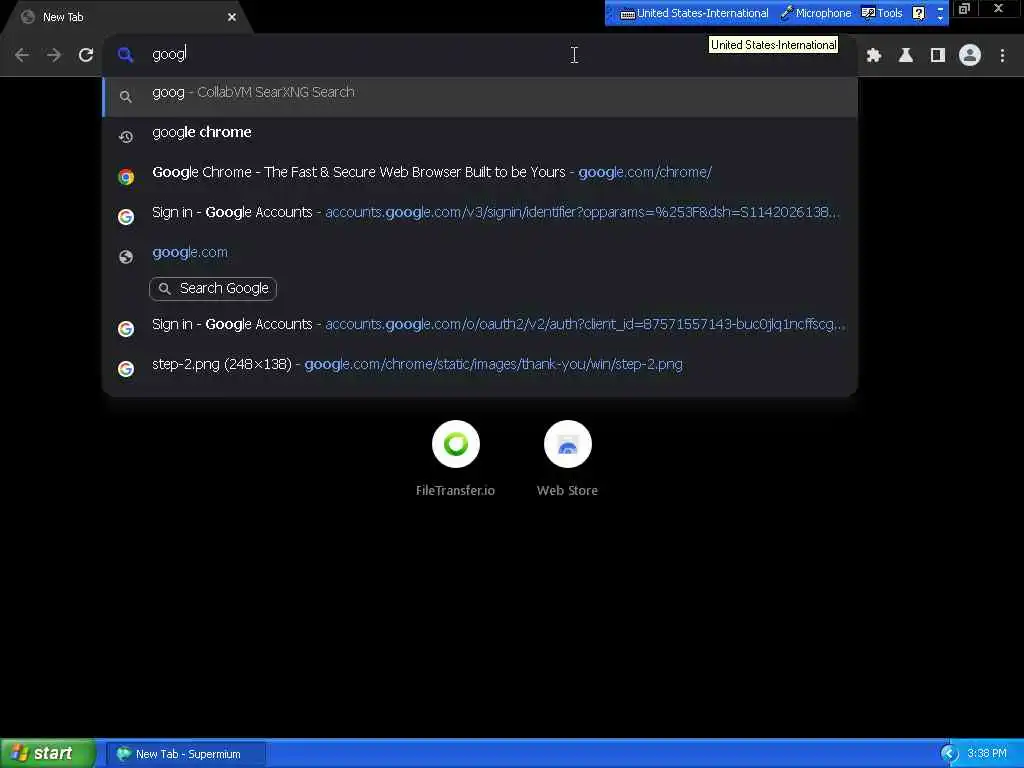1024x768 pixels.
Task: Restore down the browser window
Action: [964, 9]
